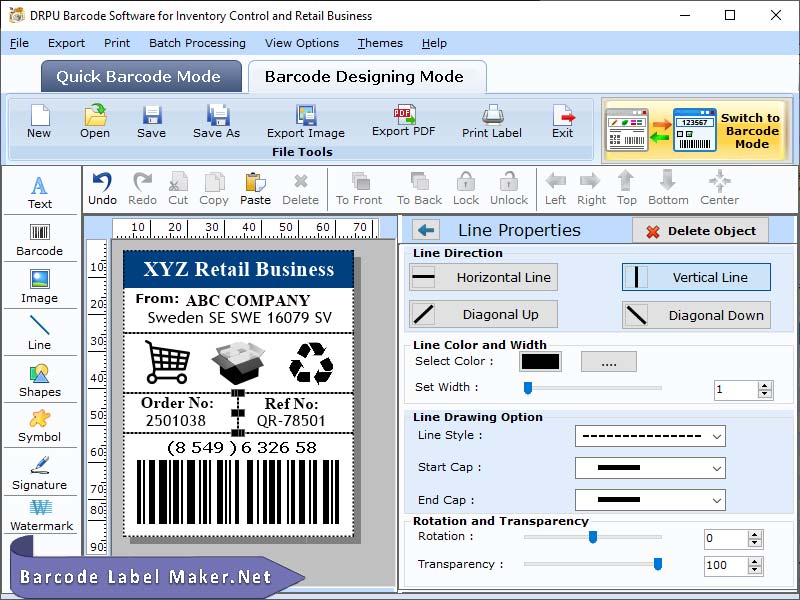Click the Delete toolbar icon

(301, 189)
